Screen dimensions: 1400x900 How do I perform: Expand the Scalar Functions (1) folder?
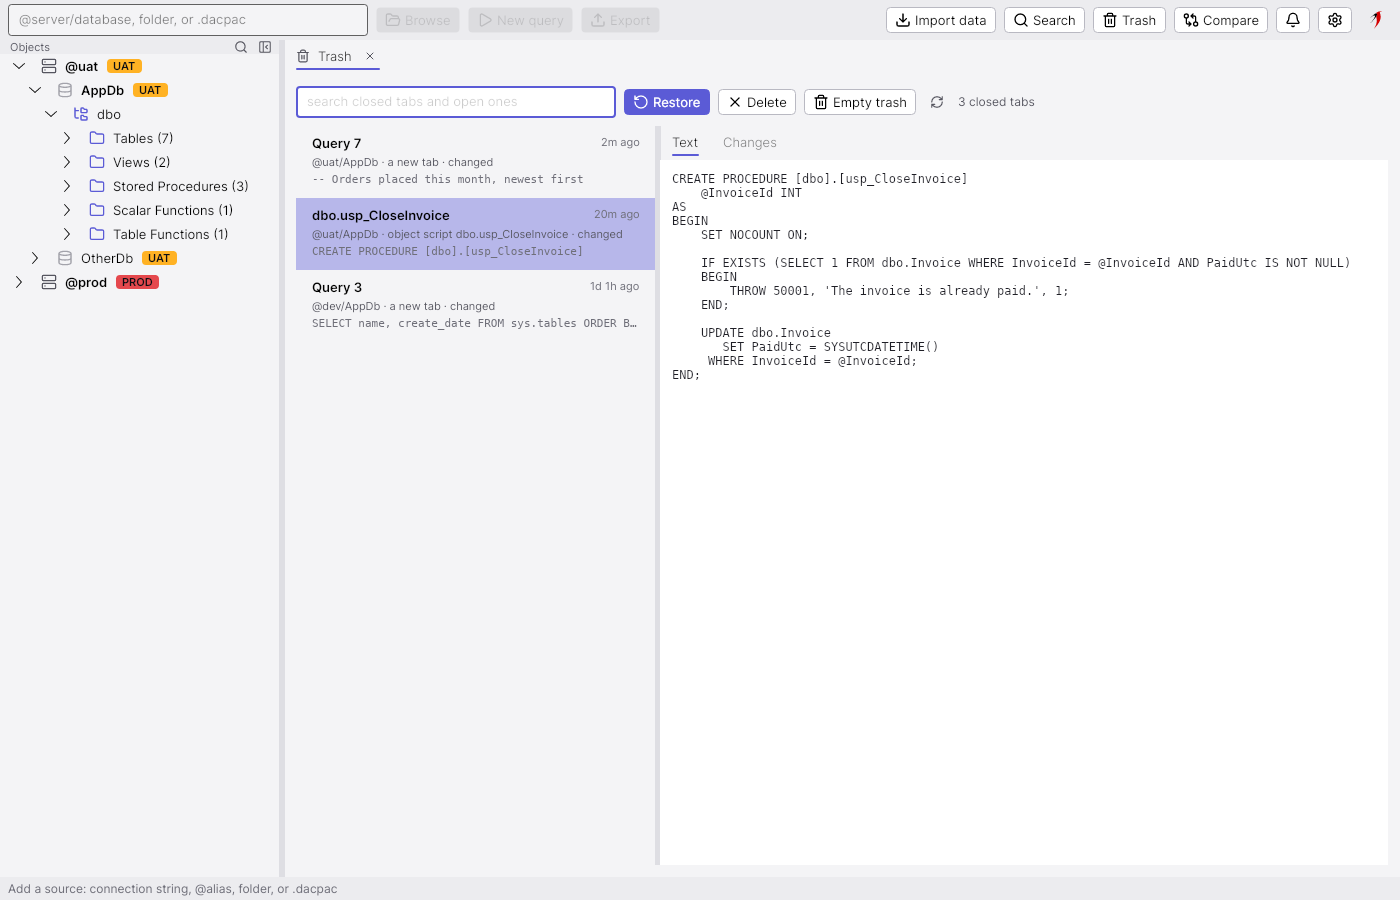tap(67, 210)
